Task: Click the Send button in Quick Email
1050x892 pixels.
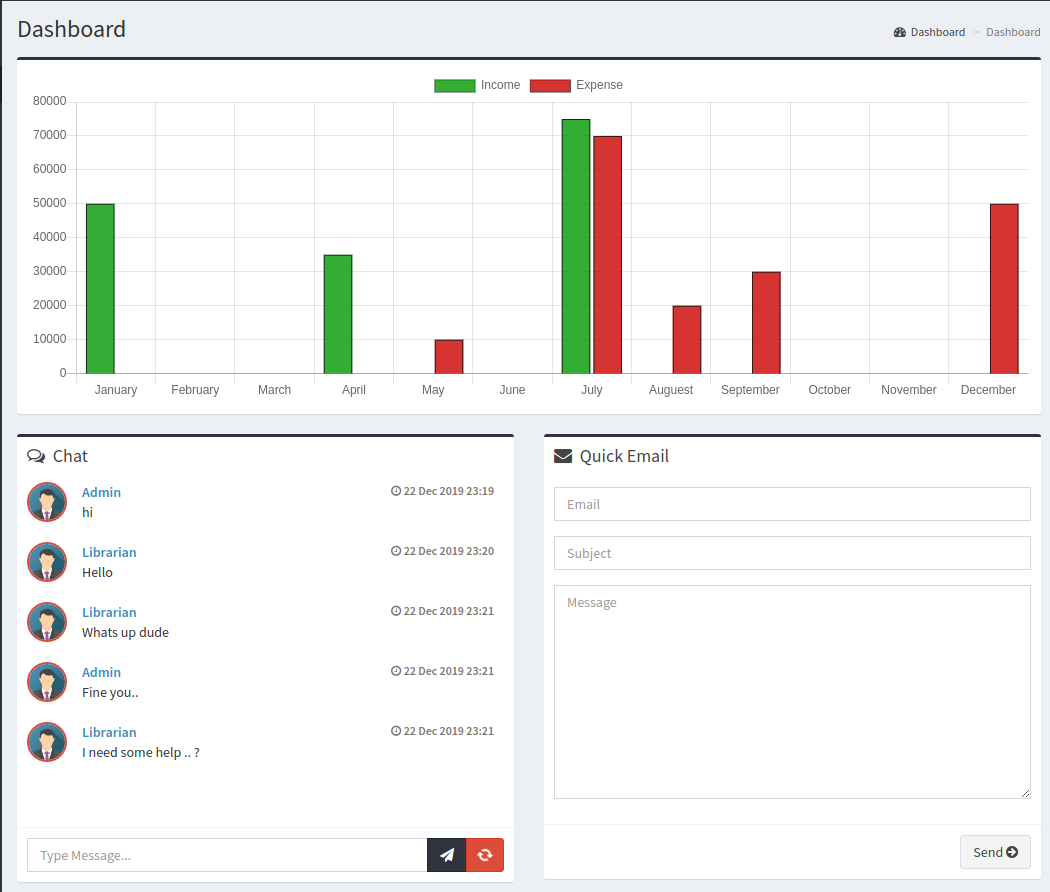Action: coord(995,851)
